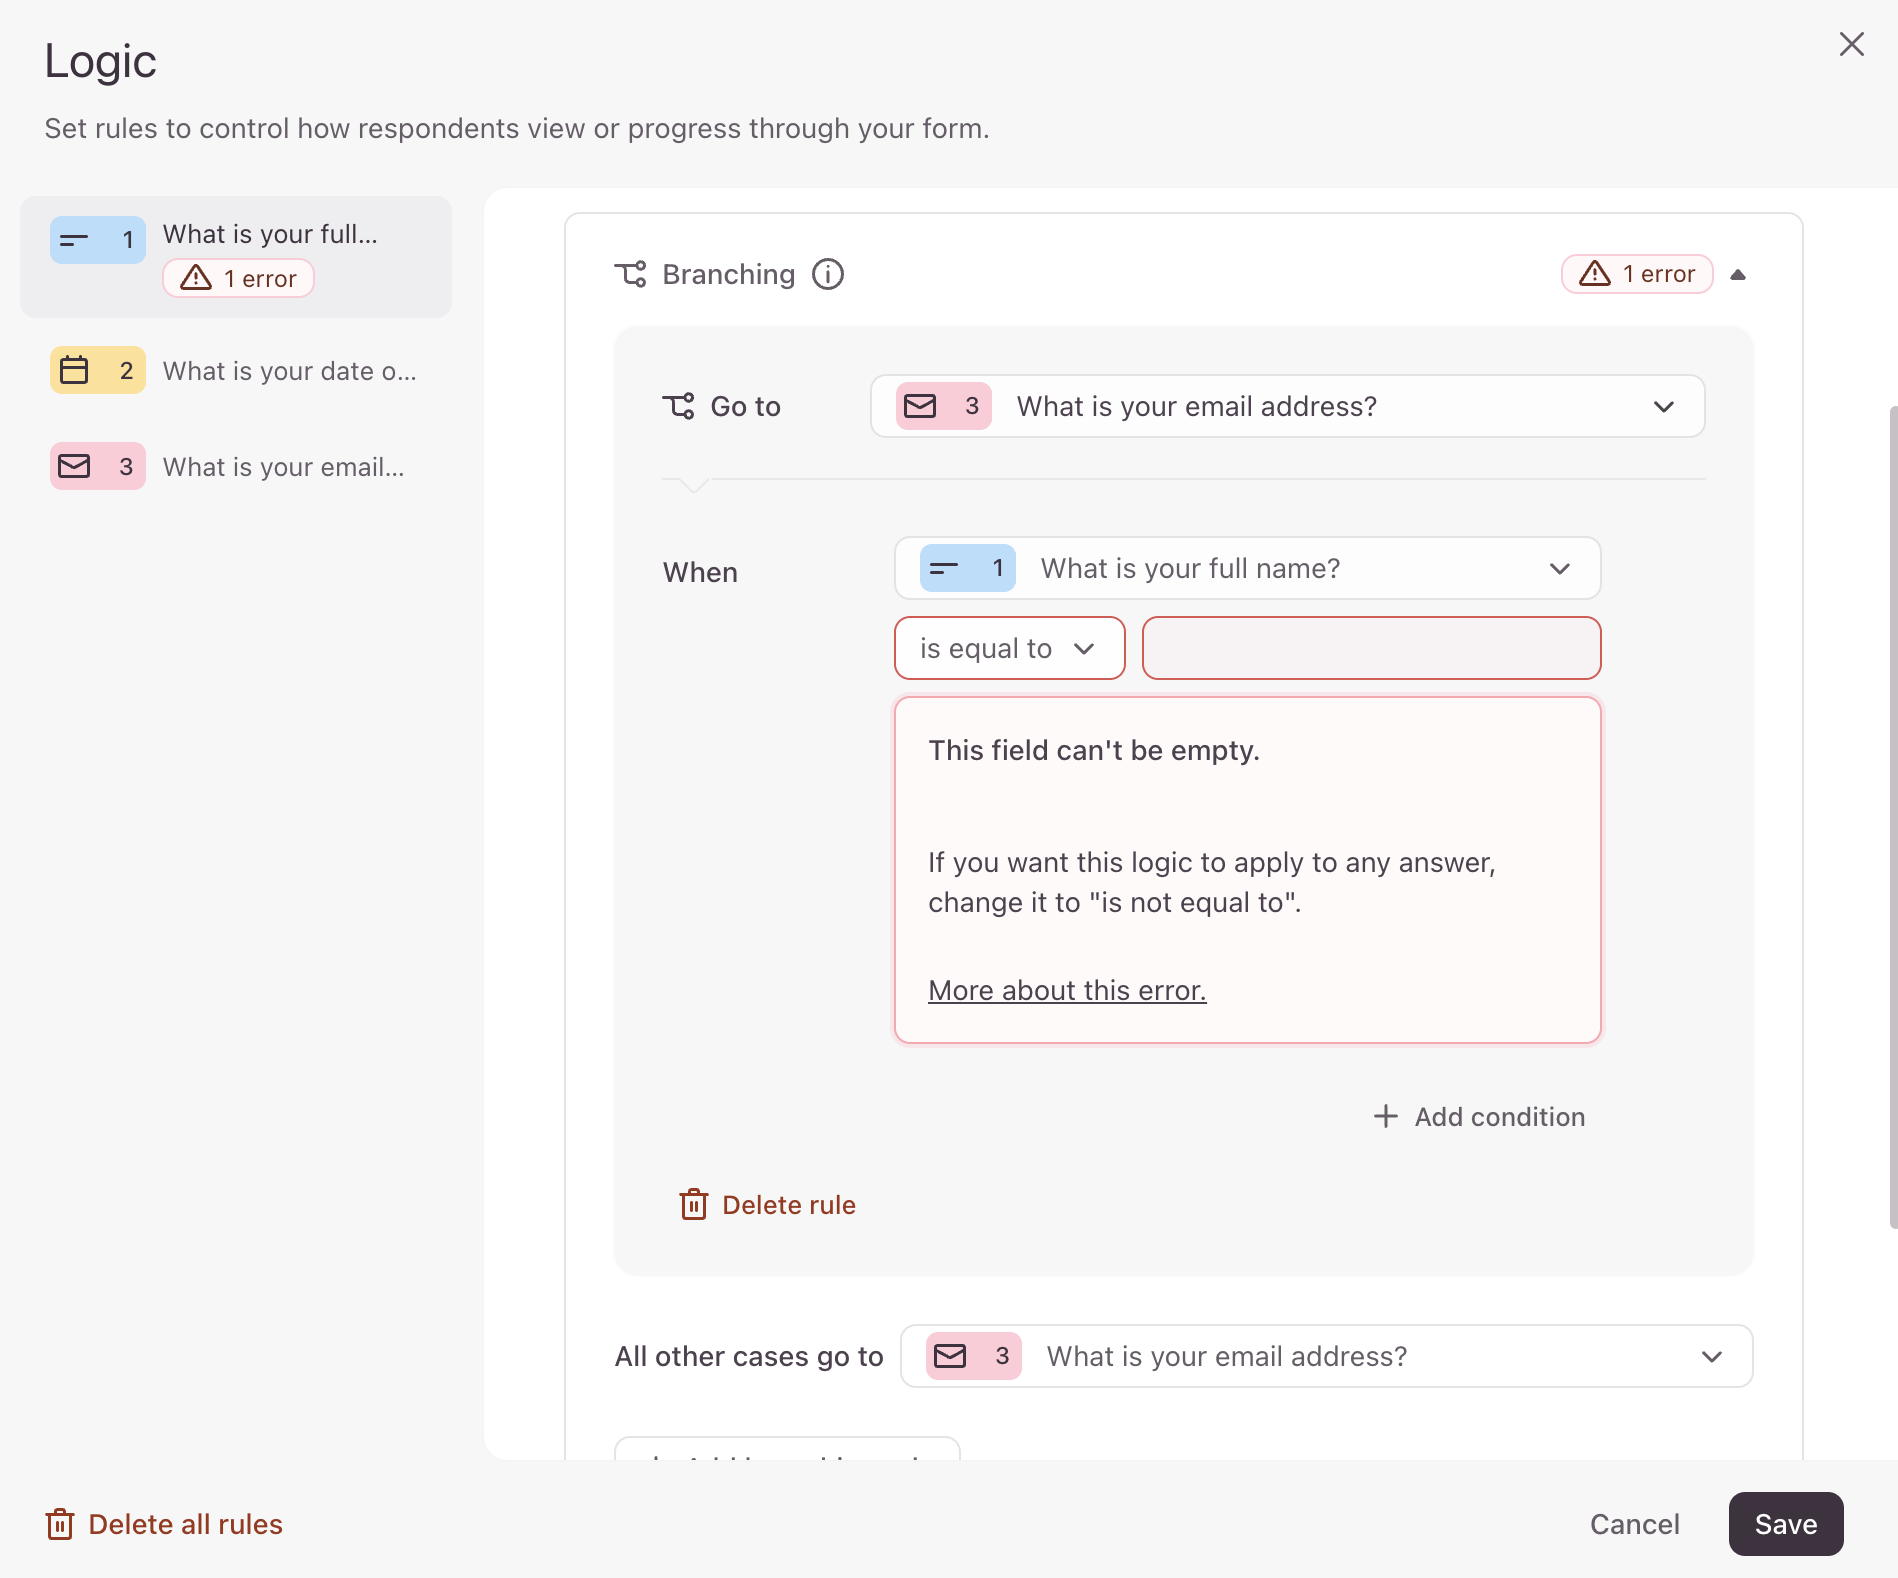
Task: Open 'More about this error.' link
Action: [1067, 990]
